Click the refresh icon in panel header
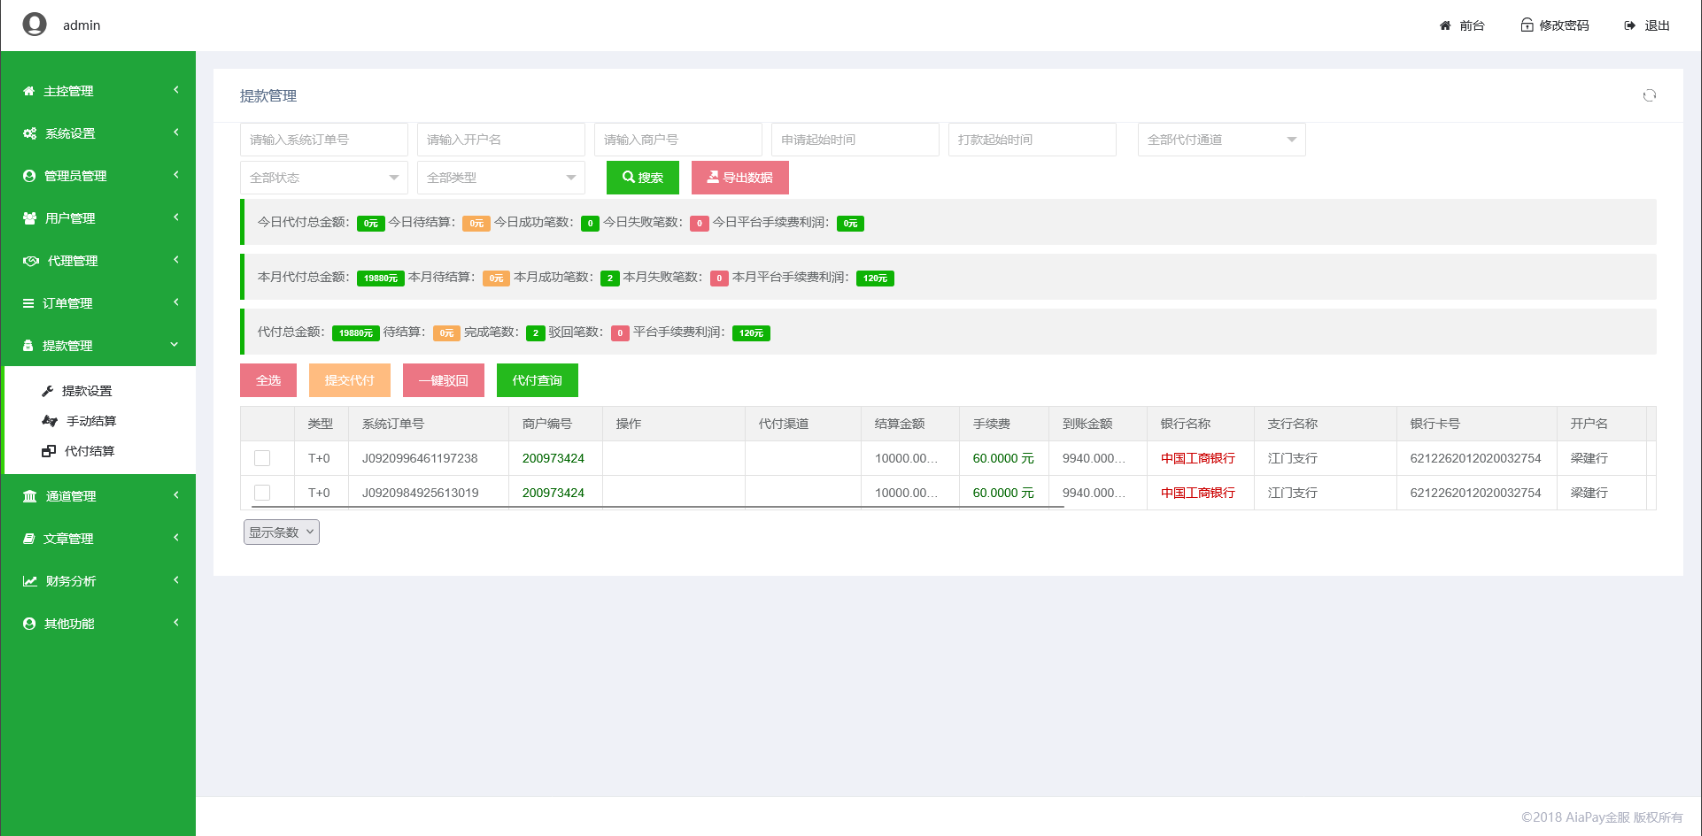The width and height of the screenshot is (1702, 836). tap(1649, 96)
